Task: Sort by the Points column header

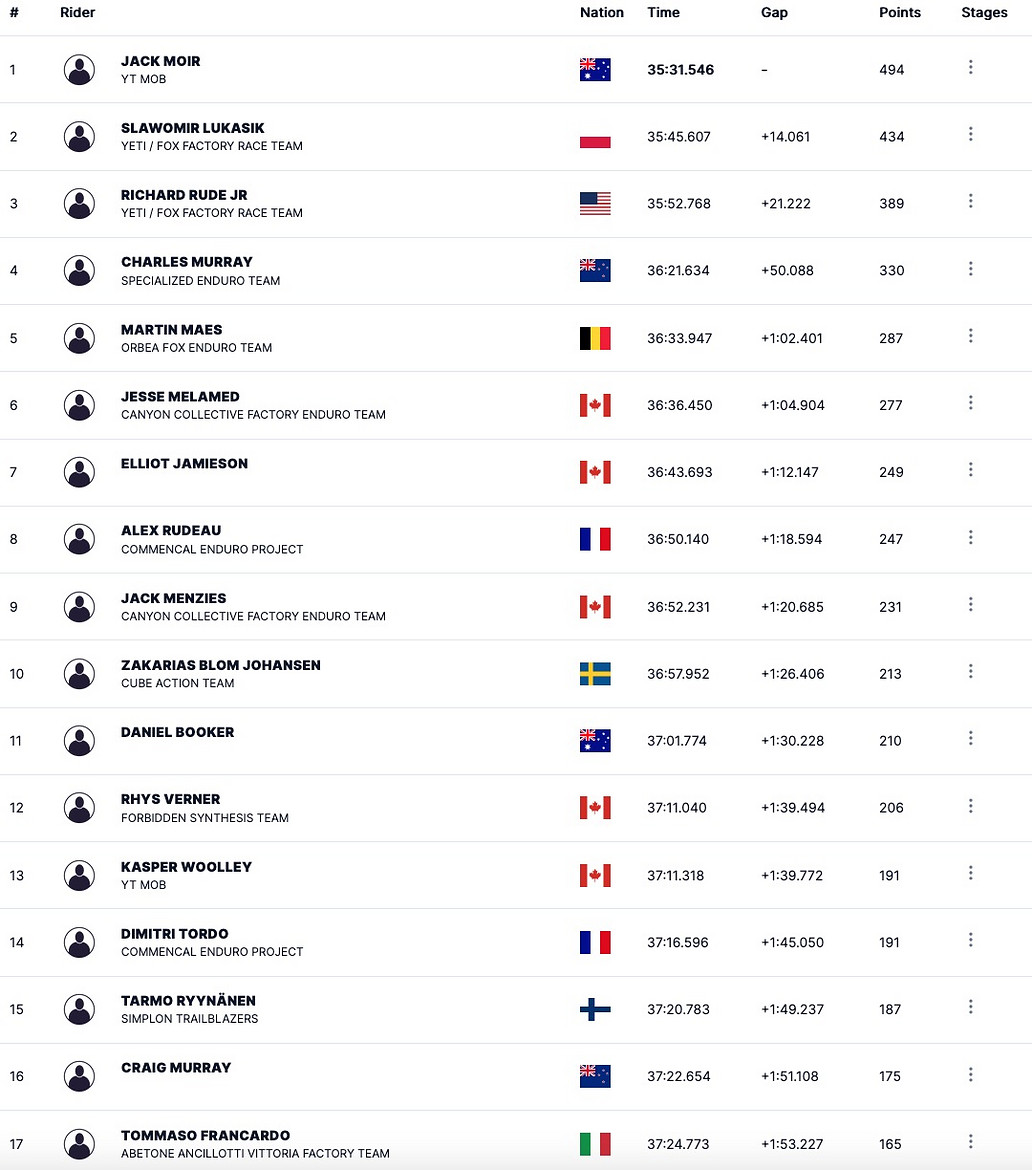Action: click(x=899, y=13)
